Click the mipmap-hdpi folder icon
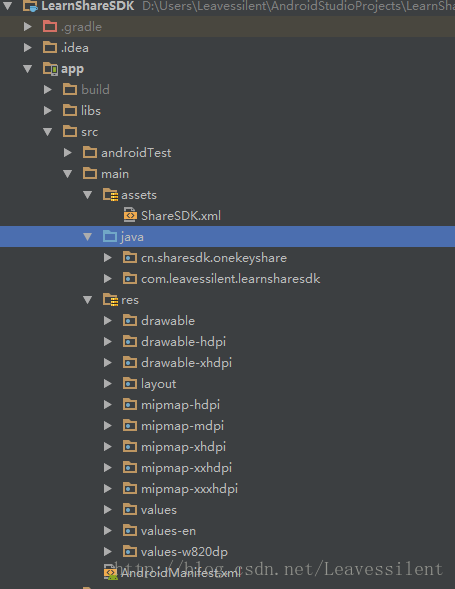 (x=130, y=405)
